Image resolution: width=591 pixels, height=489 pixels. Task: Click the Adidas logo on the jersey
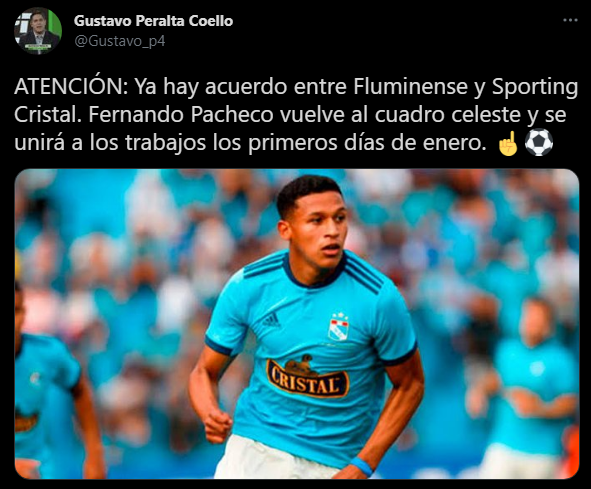(271, 320)
